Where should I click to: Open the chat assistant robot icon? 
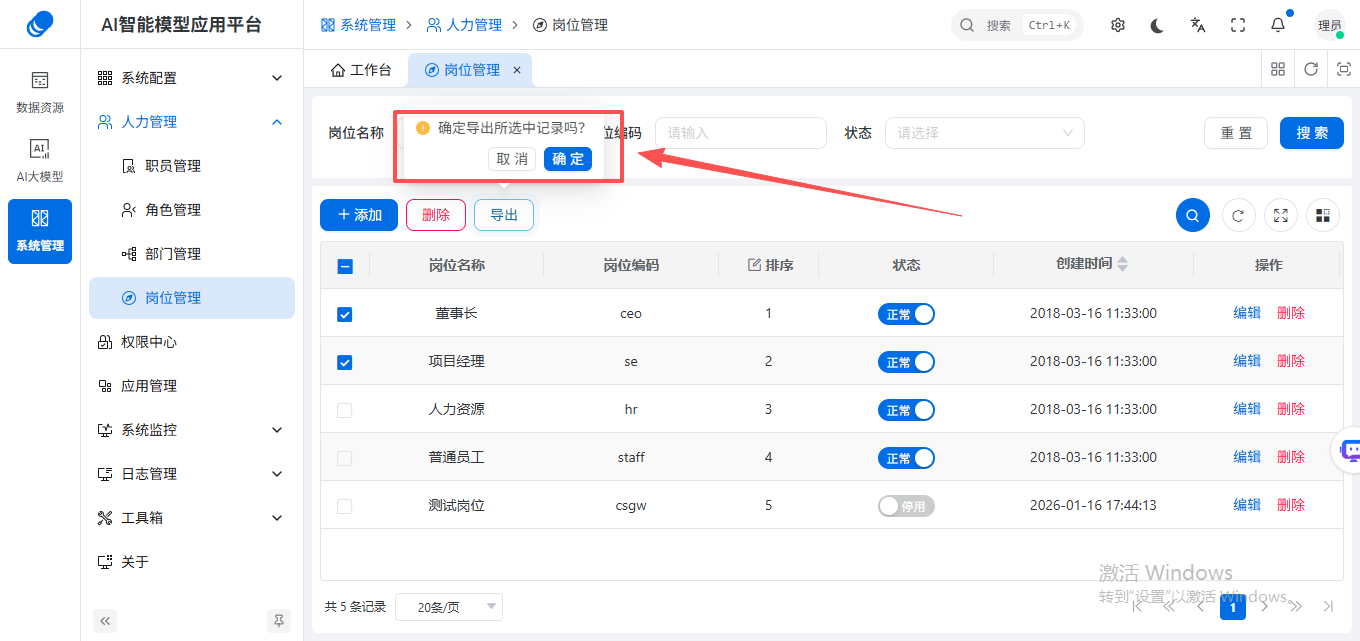[x=1350, y=451]
